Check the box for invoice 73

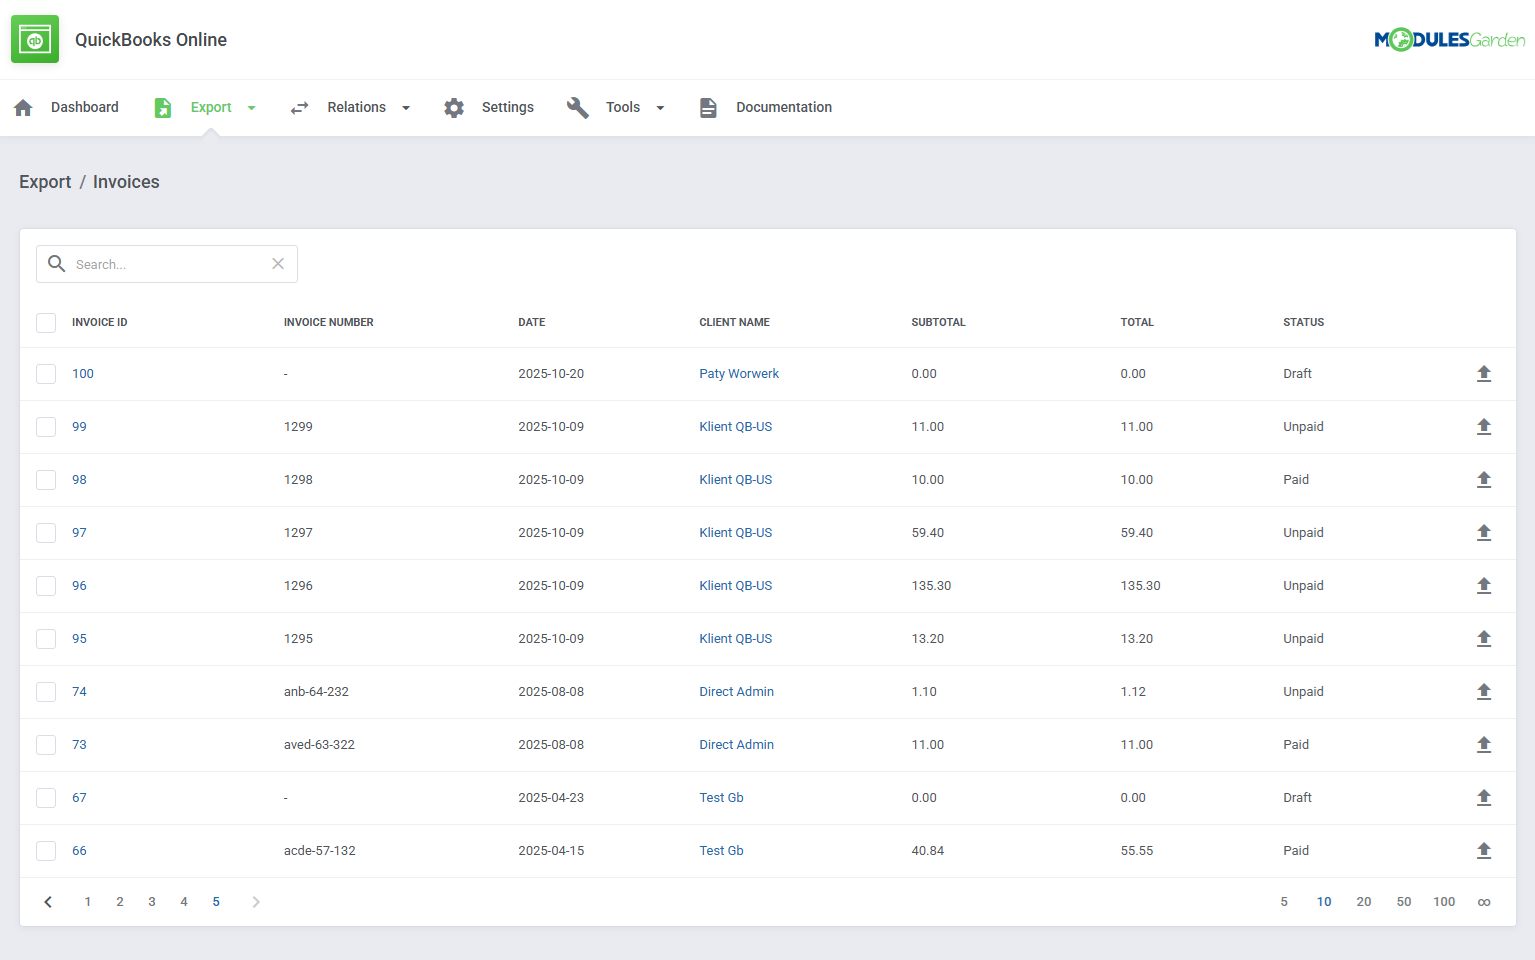pos(46,745)
